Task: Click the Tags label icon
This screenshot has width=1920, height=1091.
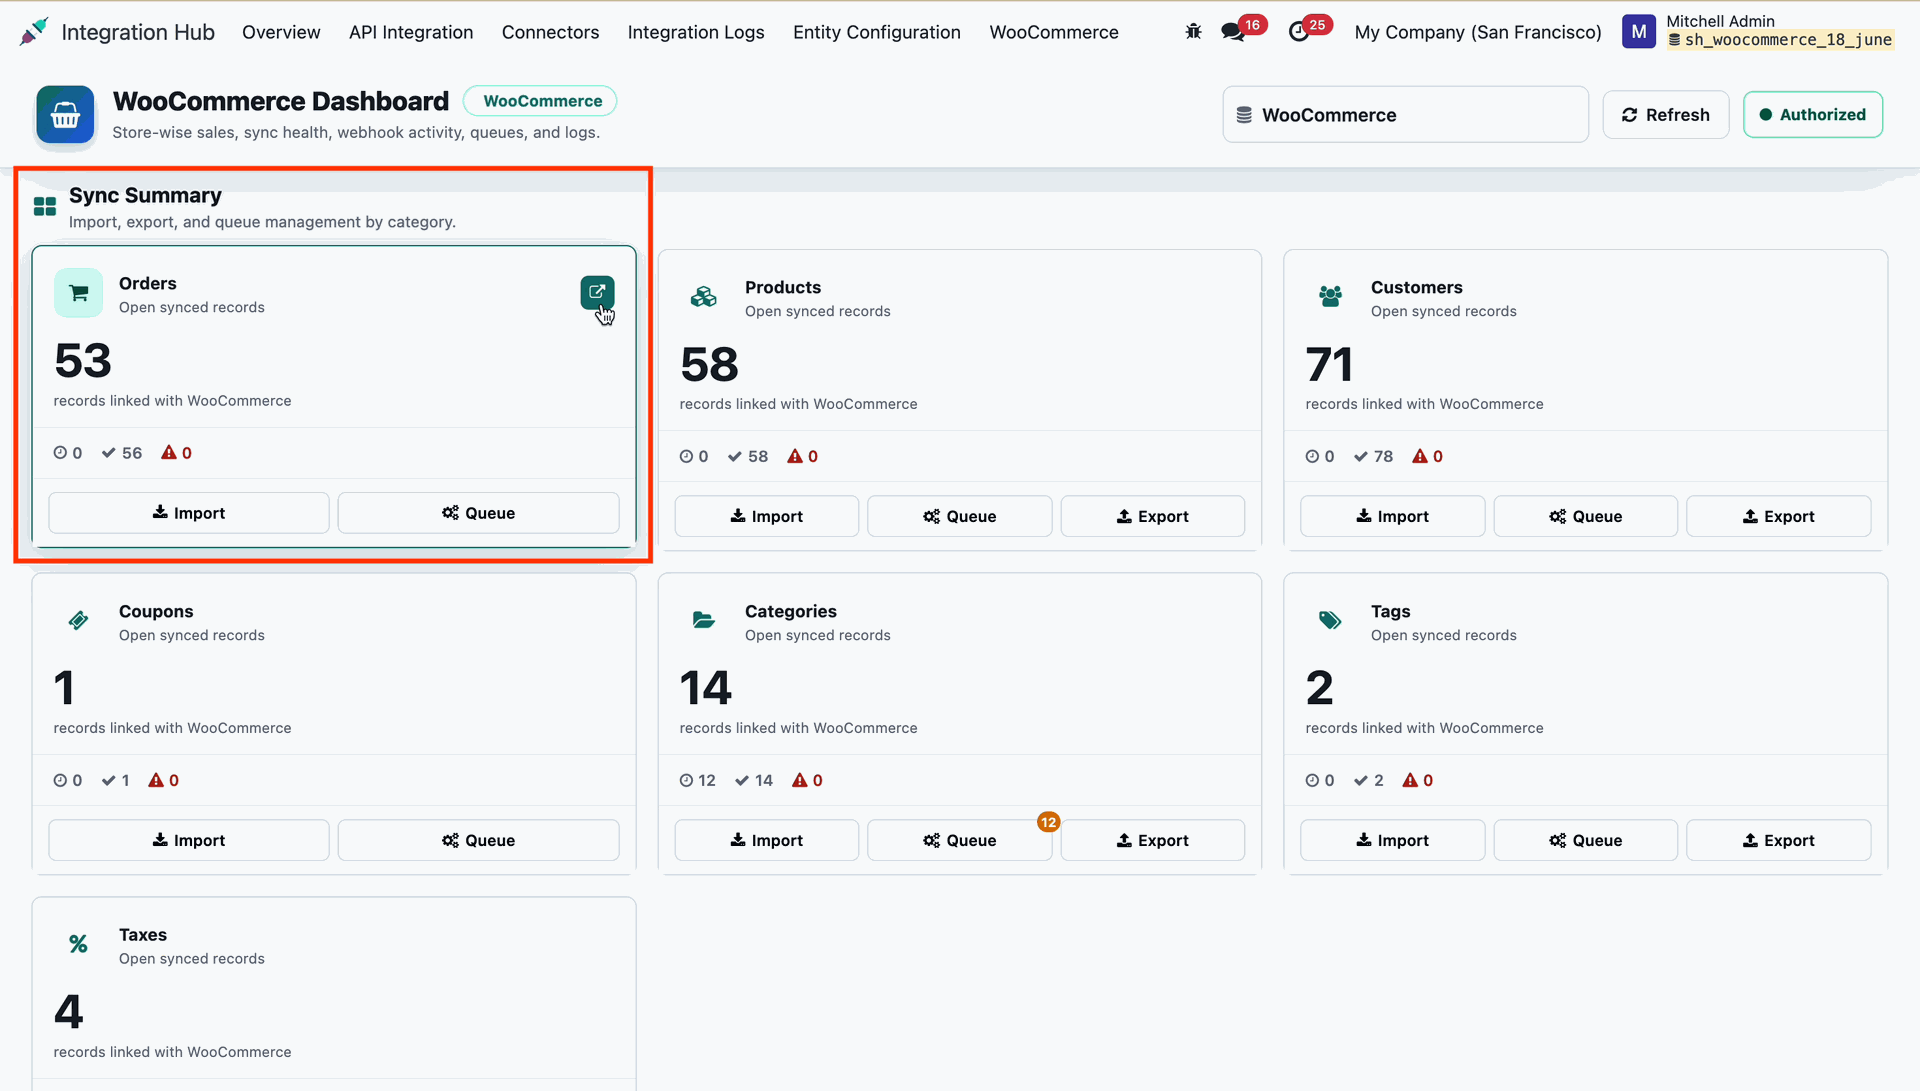Action: click(x=1330, y=621)
